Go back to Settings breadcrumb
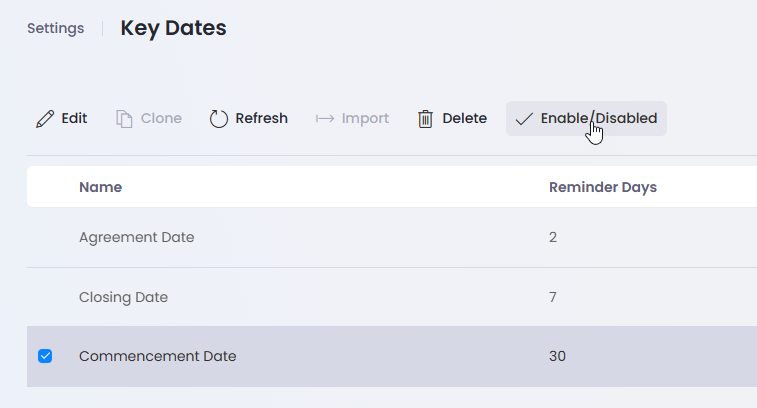This screenshot has width=757, height=408. (56, 28)
